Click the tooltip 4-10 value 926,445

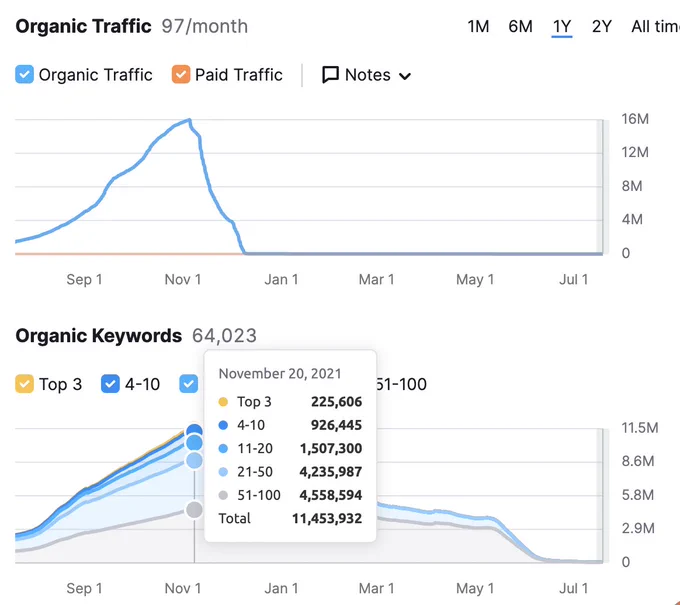tap(337, 425)
